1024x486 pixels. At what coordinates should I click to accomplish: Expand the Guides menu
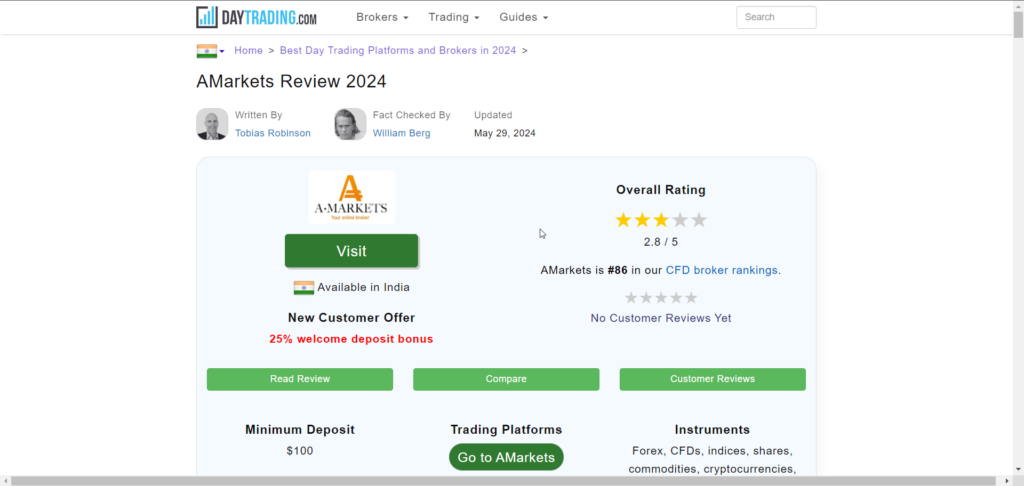(523, 17)
